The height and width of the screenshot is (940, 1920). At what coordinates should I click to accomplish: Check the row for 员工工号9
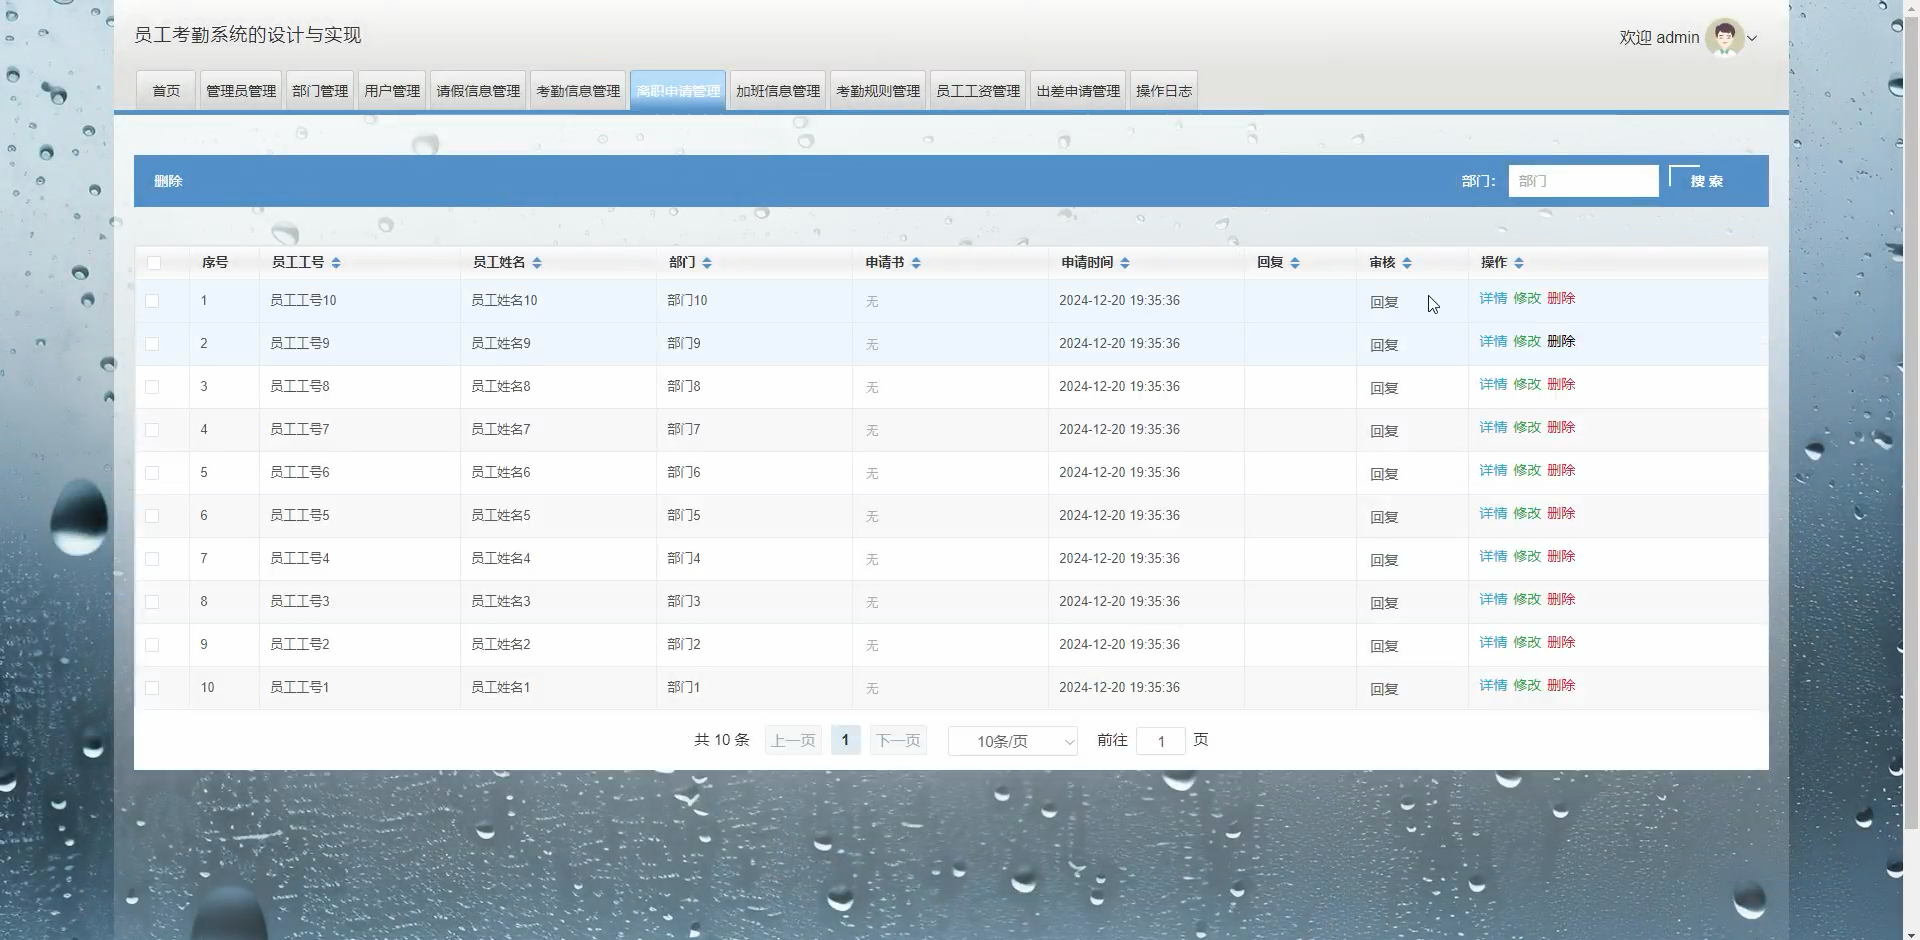point(152,344)
